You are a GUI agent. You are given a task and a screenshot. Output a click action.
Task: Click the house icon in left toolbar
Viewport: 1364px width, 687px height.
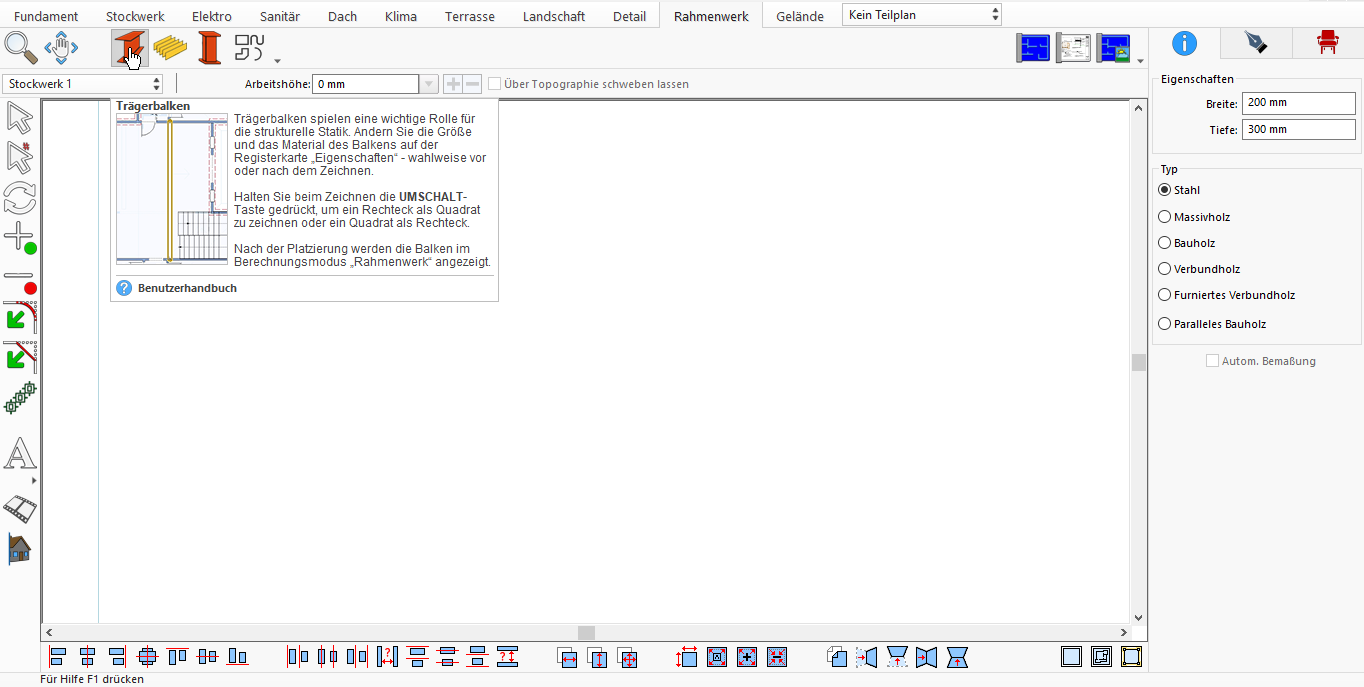pyautogui.click(x=19, y=548)
